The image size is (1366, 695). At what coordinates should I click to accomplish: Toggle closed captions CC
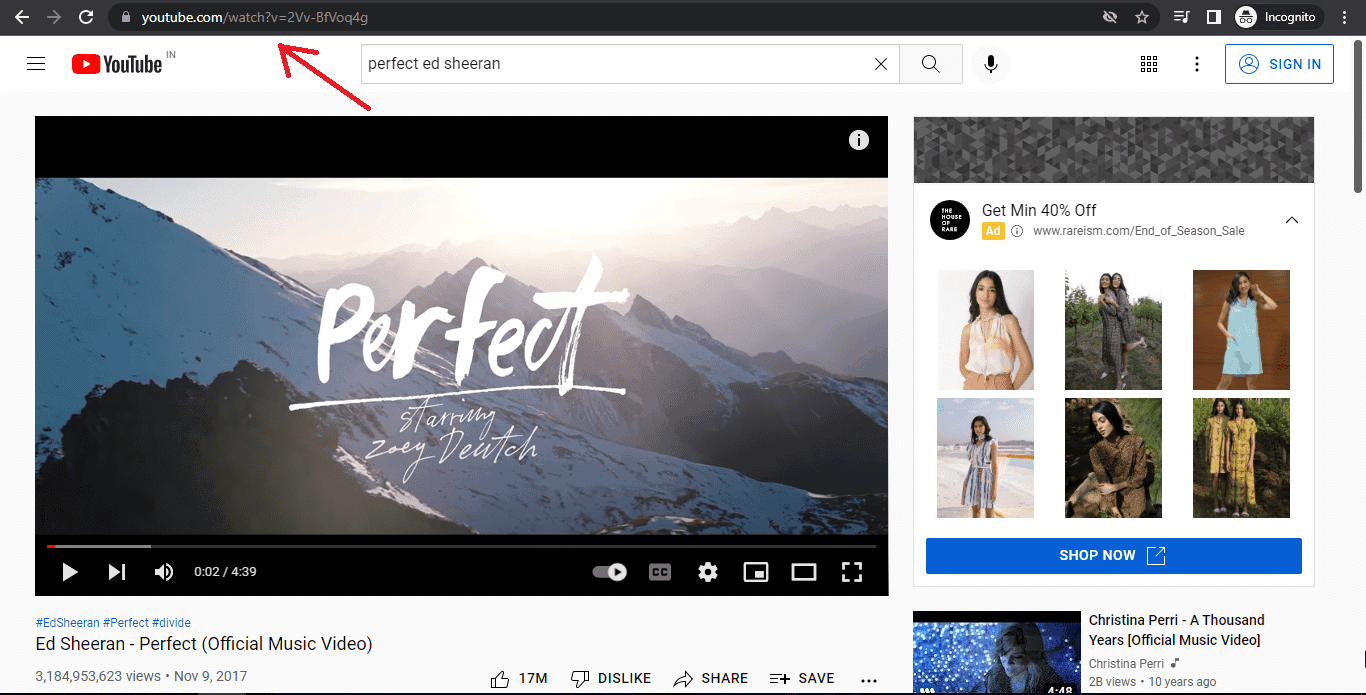click(660, 572)
